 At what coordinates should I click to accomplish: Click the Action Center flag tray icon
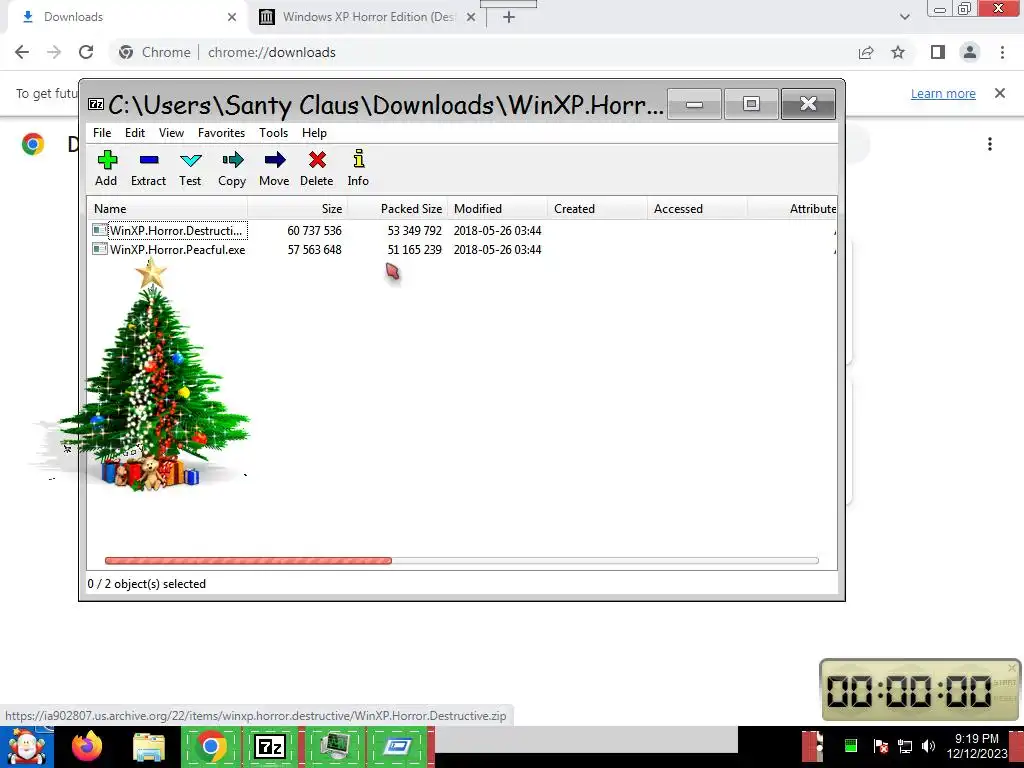pyautogui.click(x=880, y=746)
